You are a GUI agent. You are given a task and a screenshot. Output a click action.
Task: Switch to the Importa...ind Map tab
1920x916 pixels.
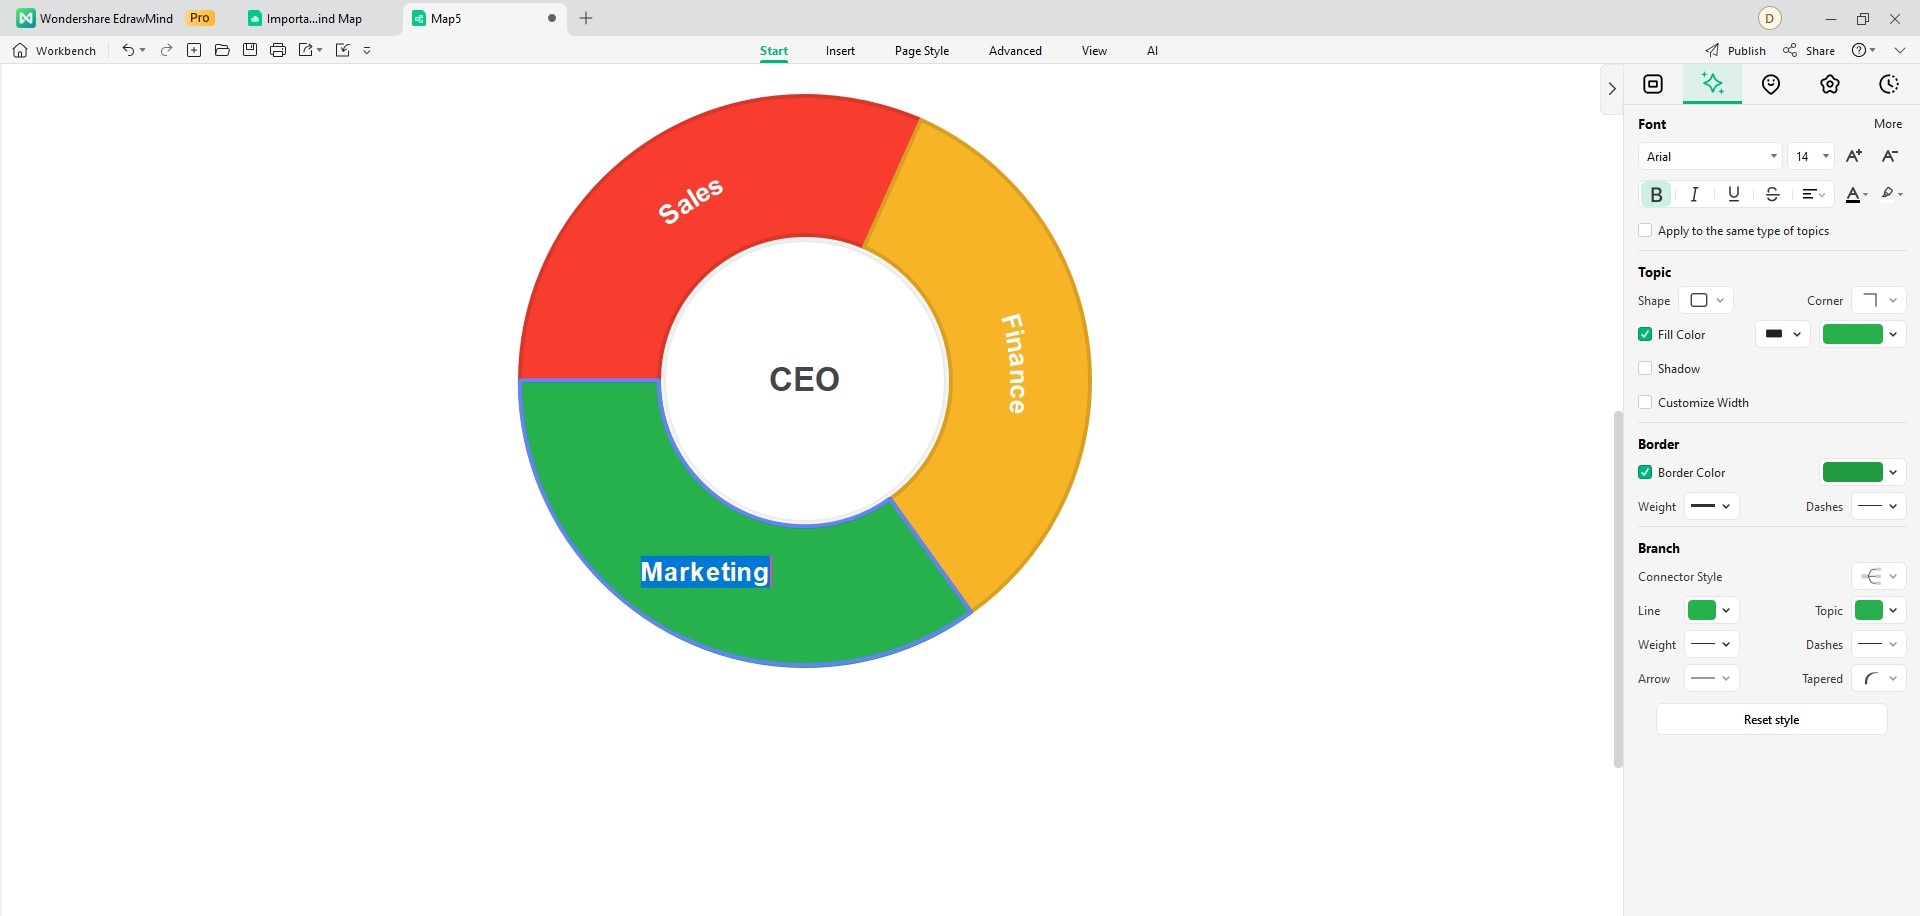point(314,18)
